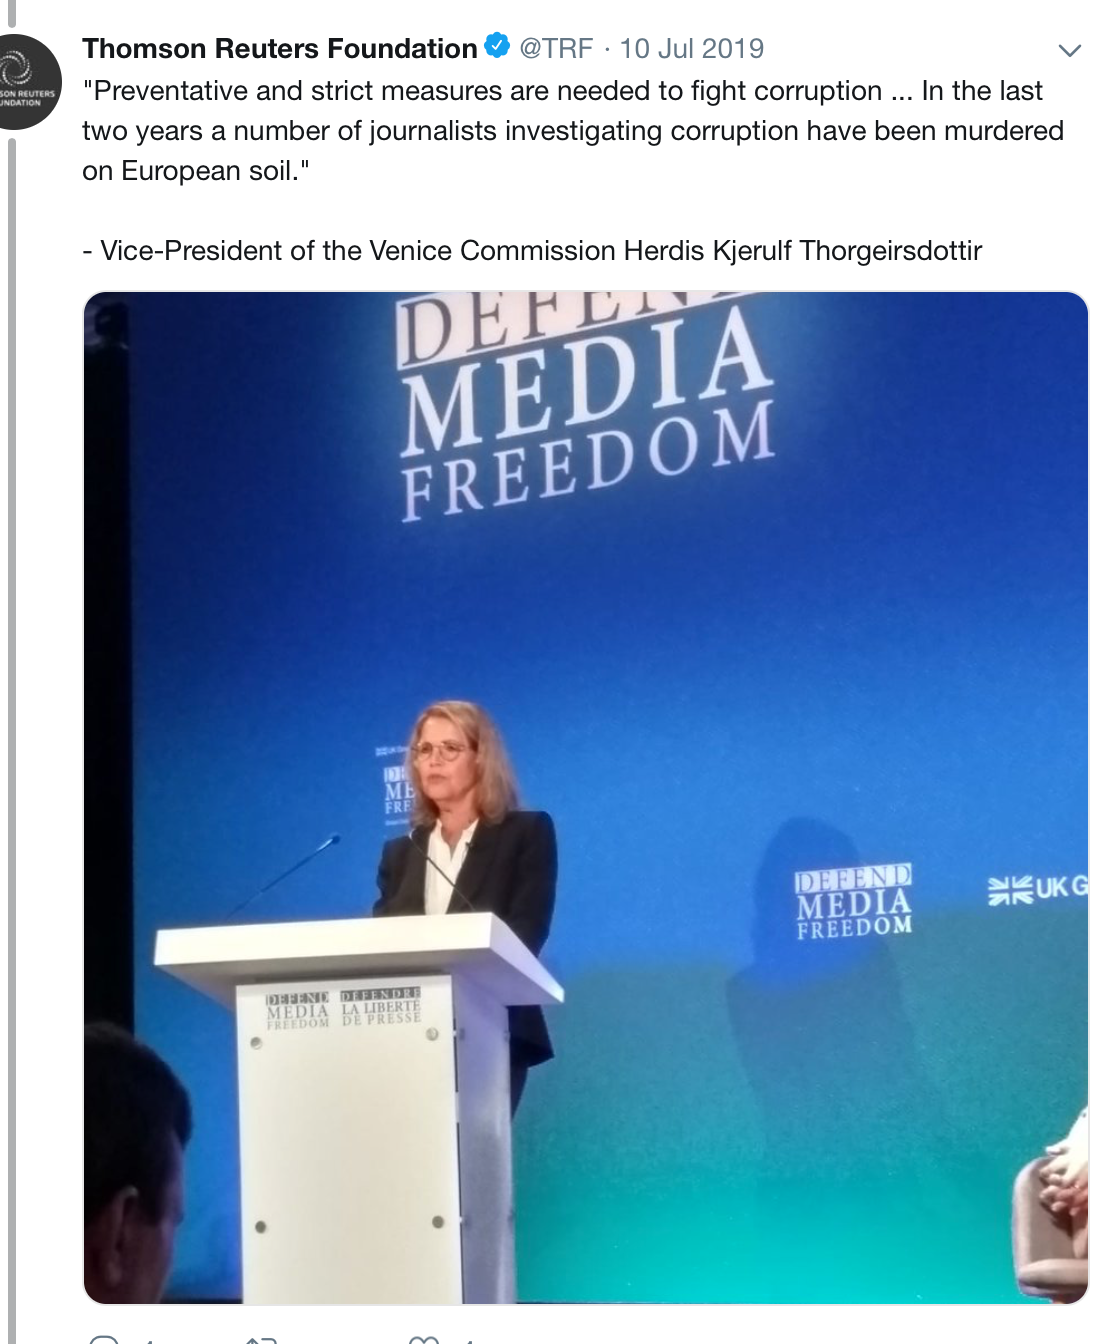This screenshot has width=1096, height=1344.
Task: Click the tweet quote text about corruption
Action: pos(573,131)
